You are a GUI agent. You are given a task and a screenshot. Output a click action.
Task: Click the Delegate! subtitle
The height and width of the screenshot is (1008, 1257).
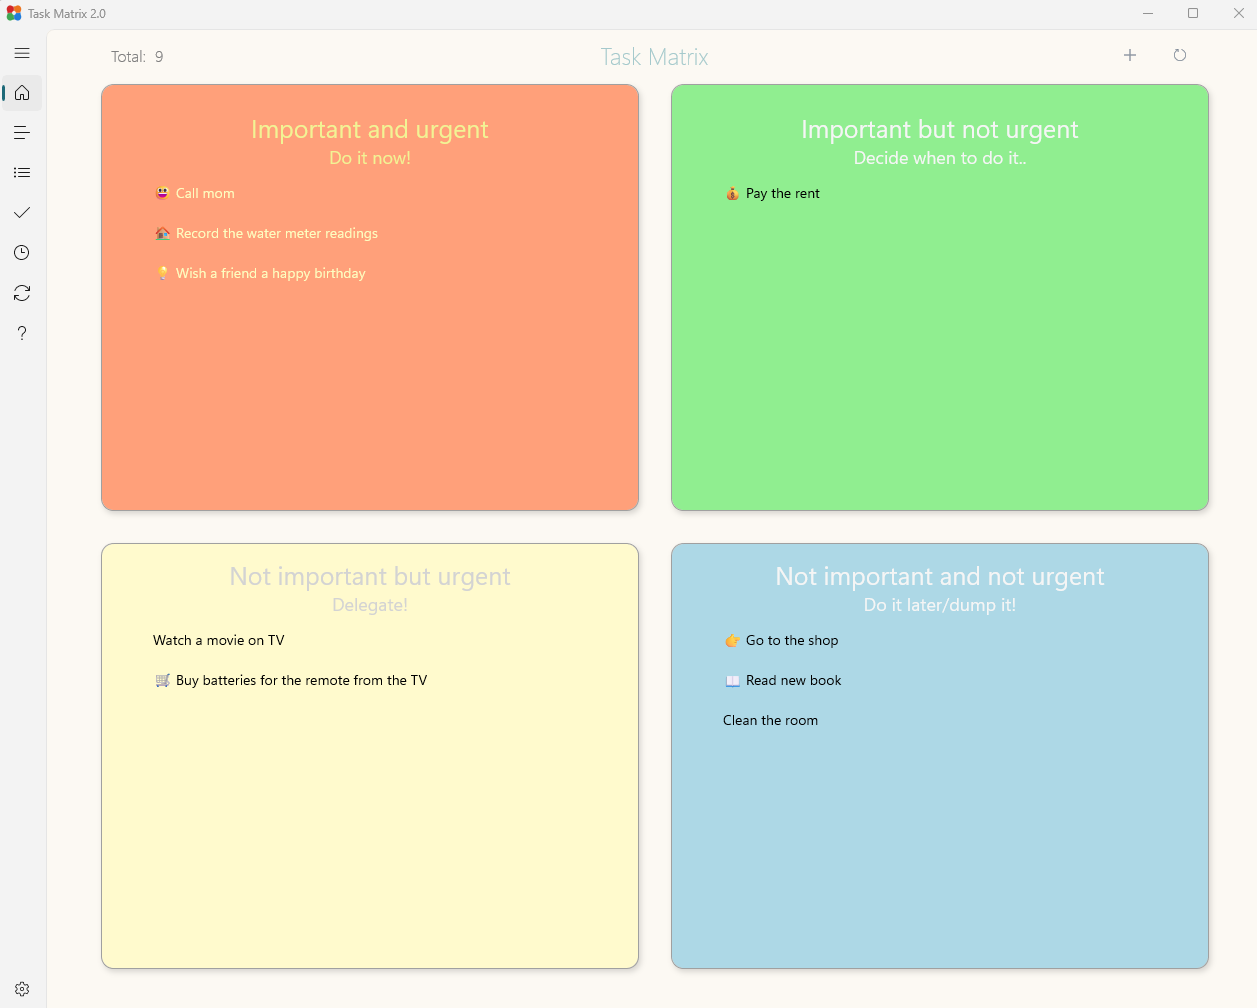370,605
